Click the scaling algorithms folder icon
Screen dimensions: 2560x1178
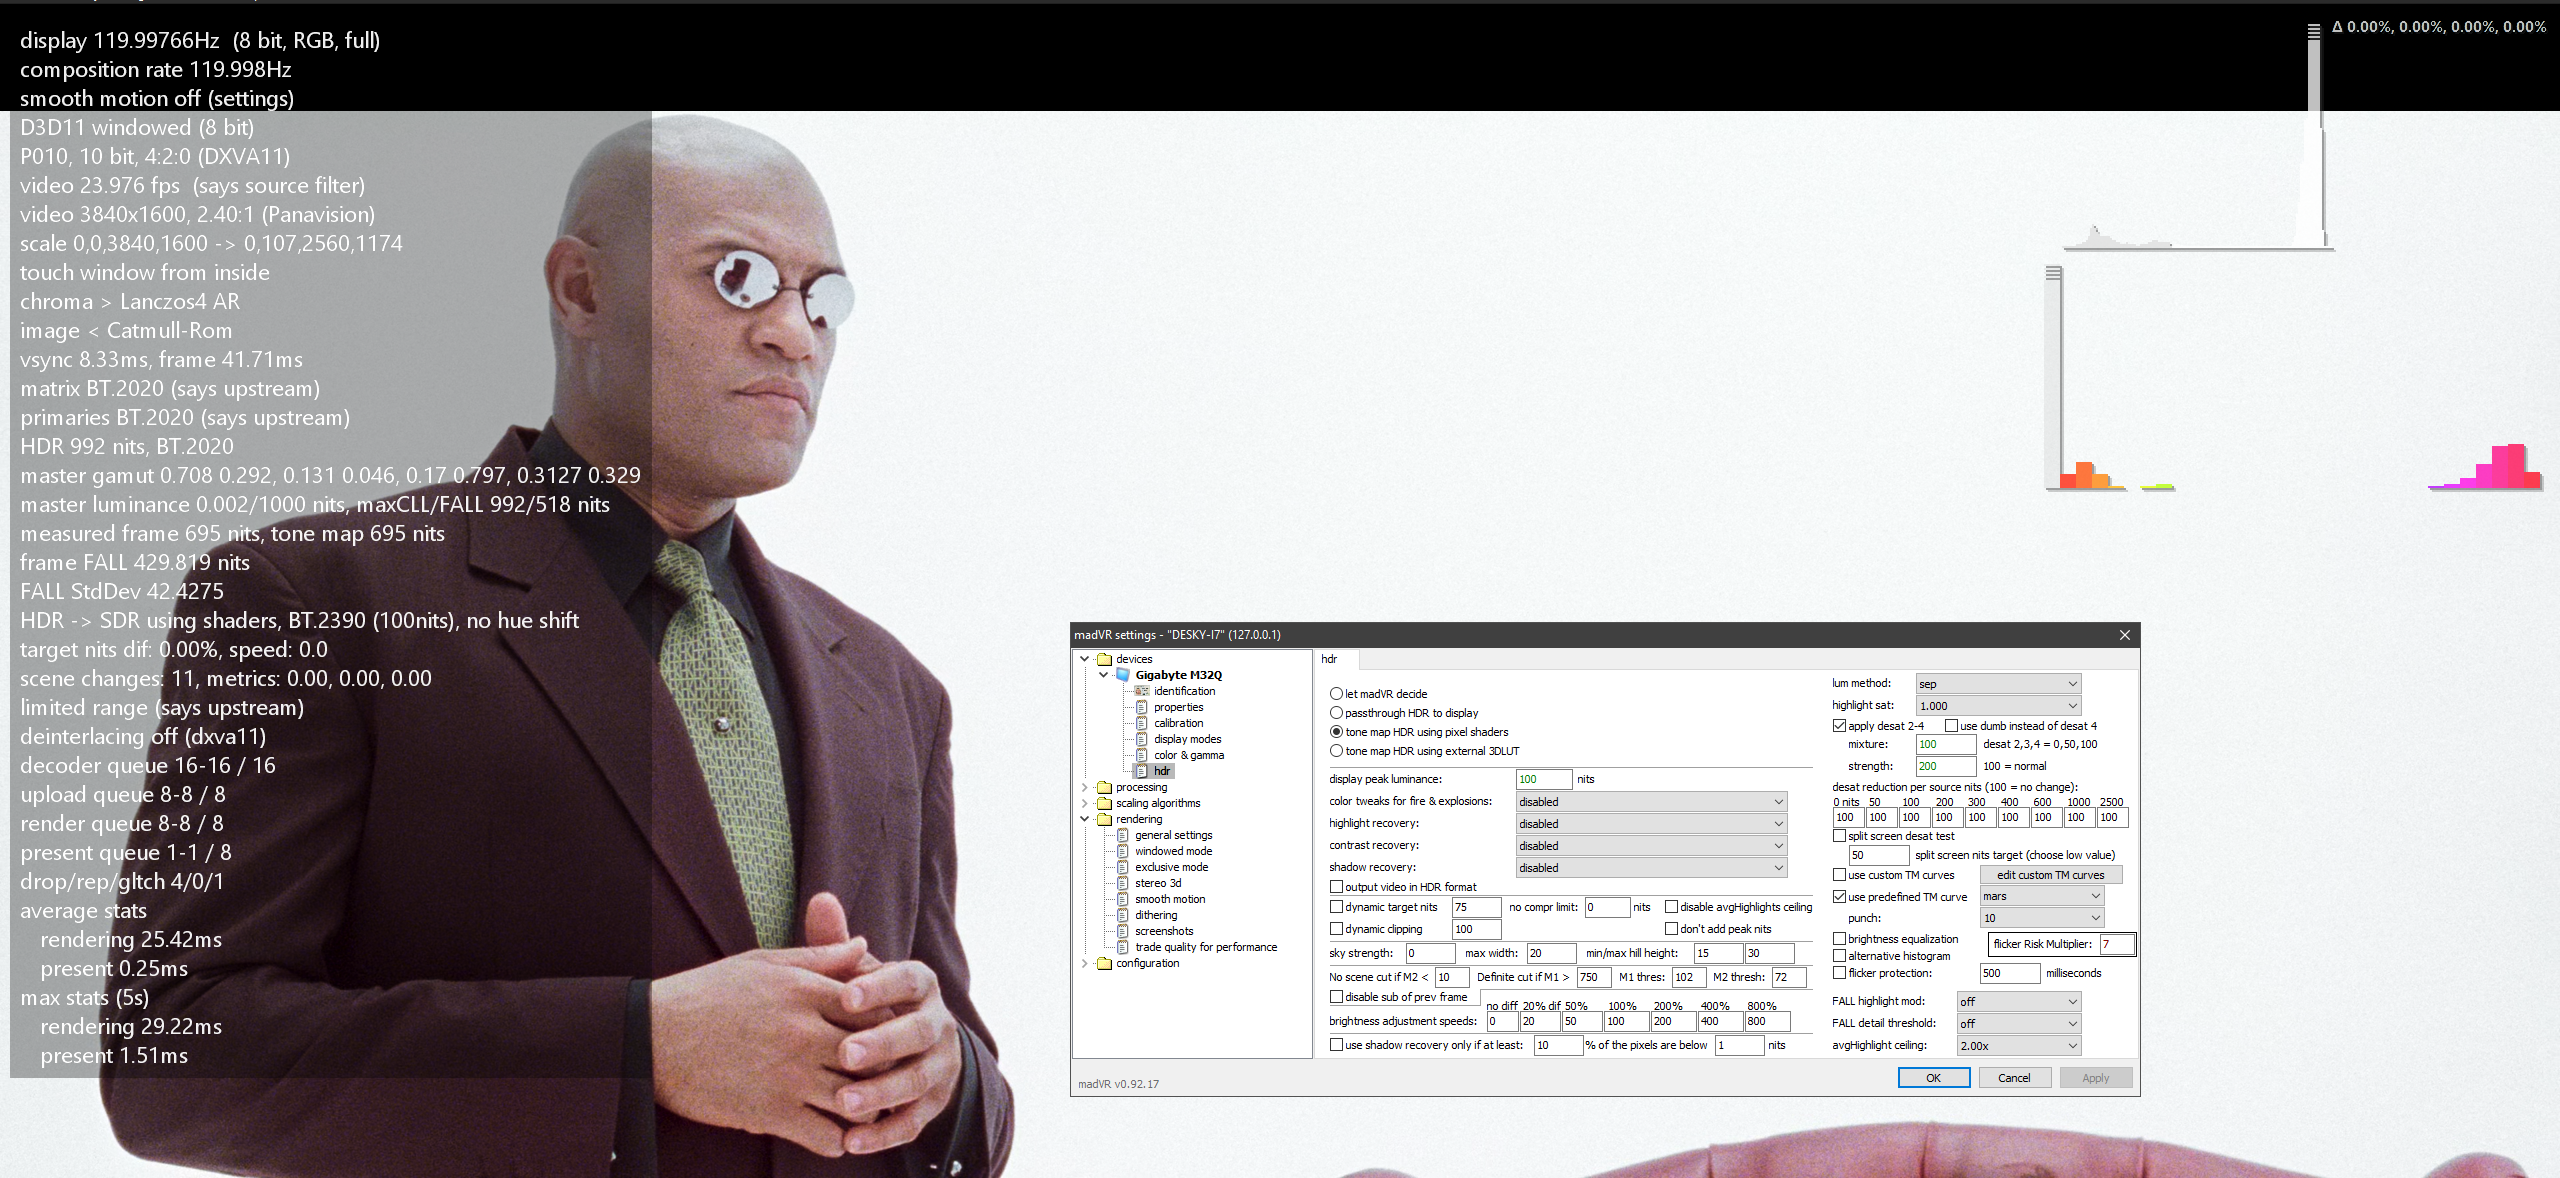click(1104, 803)
